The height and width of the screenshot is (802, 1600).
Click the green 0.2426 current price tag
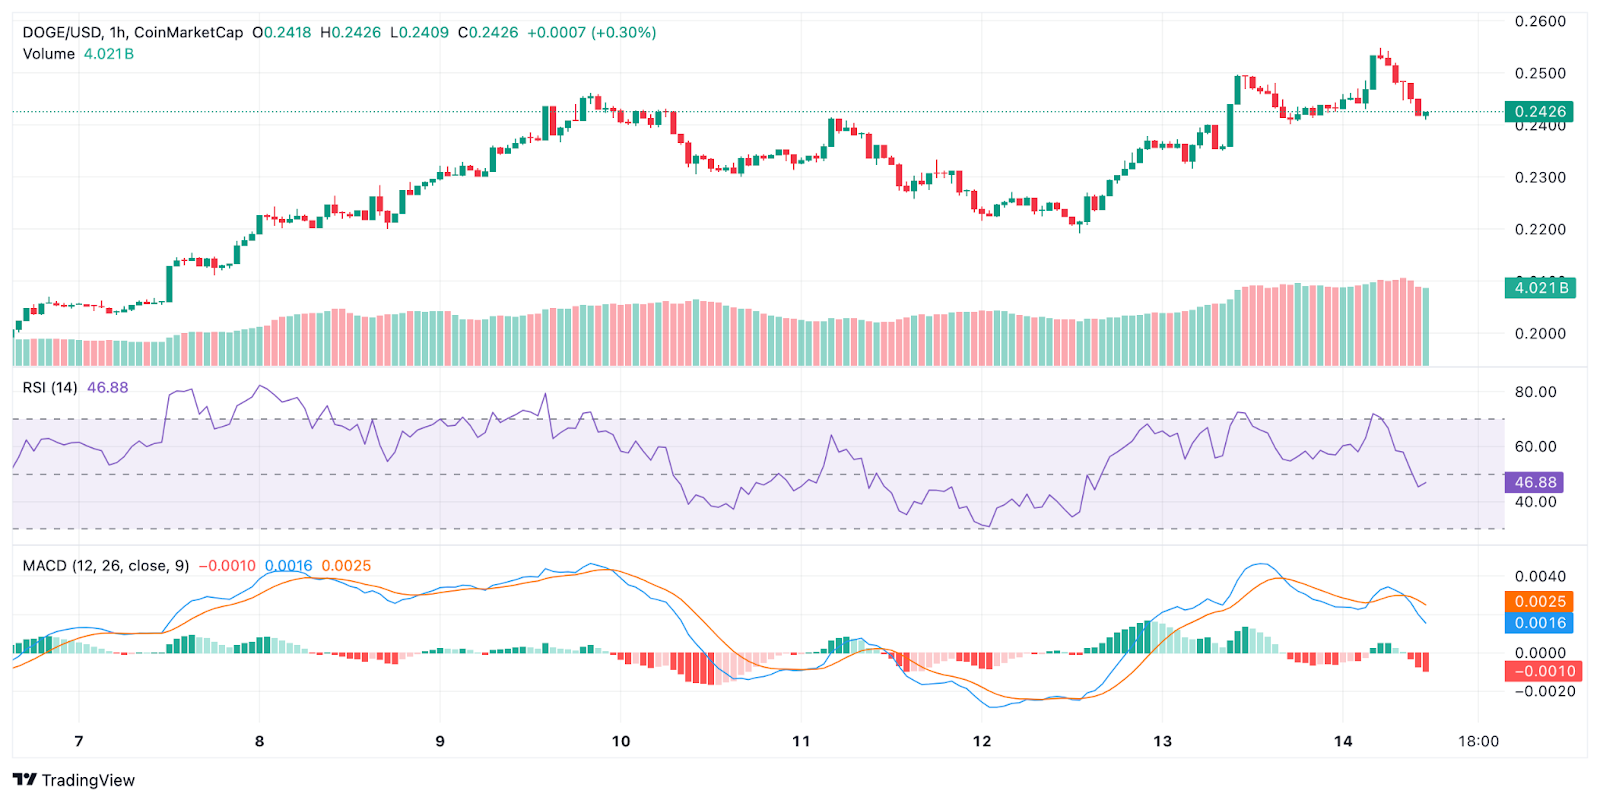(1539, 111)
